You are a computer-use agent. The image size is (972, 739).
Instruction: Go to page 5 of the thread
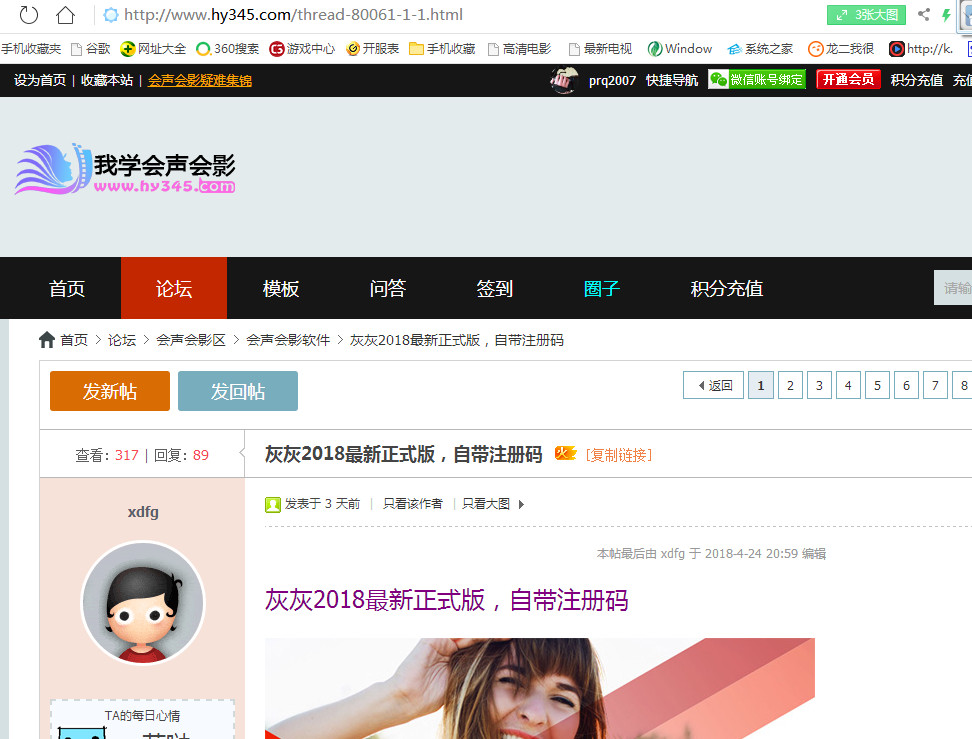click(x=877, y=385)
